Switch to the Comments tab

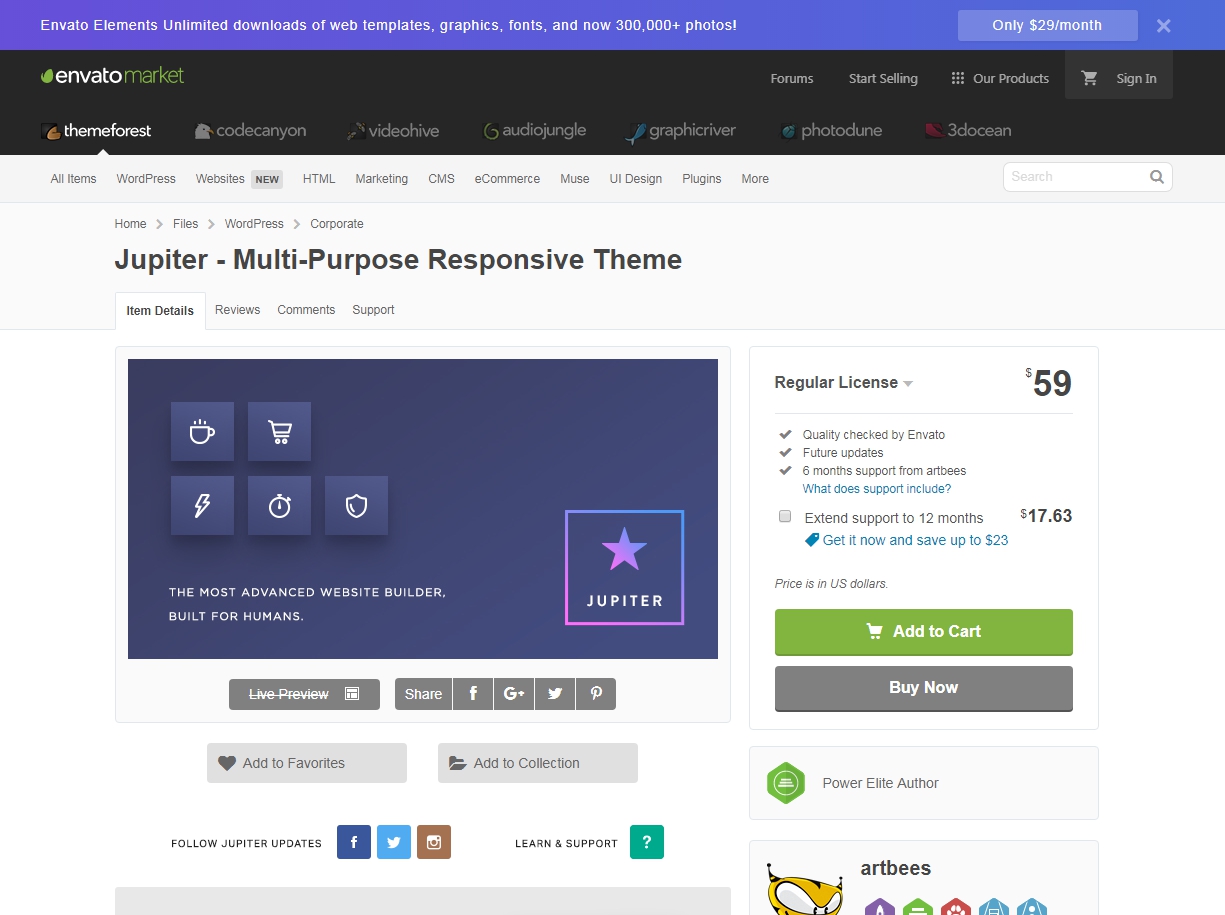306,310
